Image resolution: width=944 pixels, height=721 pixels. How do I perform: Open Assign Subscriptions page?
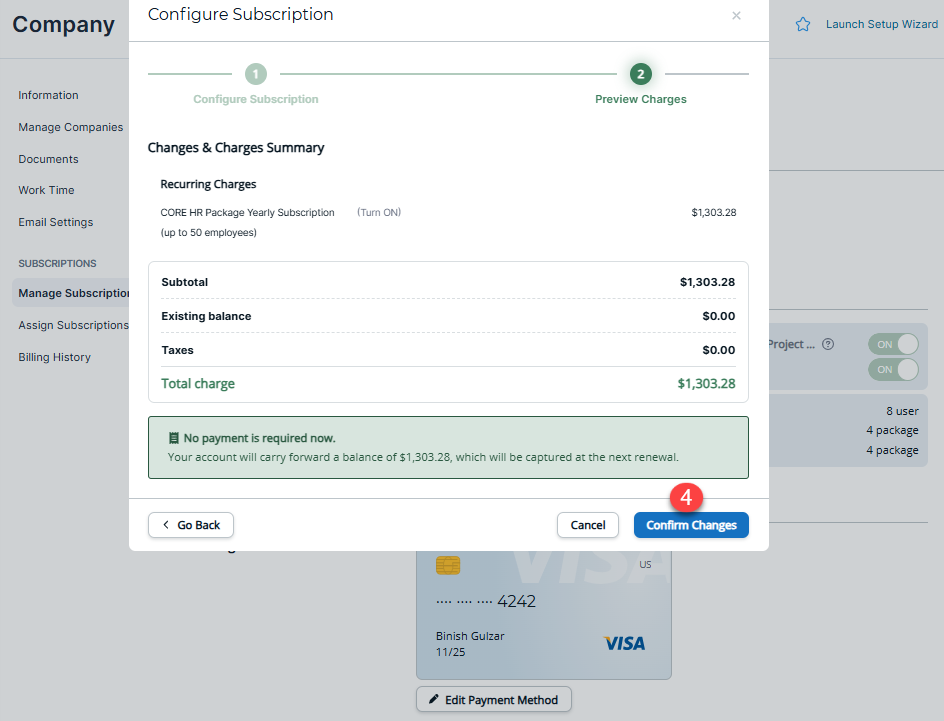click(x=73, y=325)
